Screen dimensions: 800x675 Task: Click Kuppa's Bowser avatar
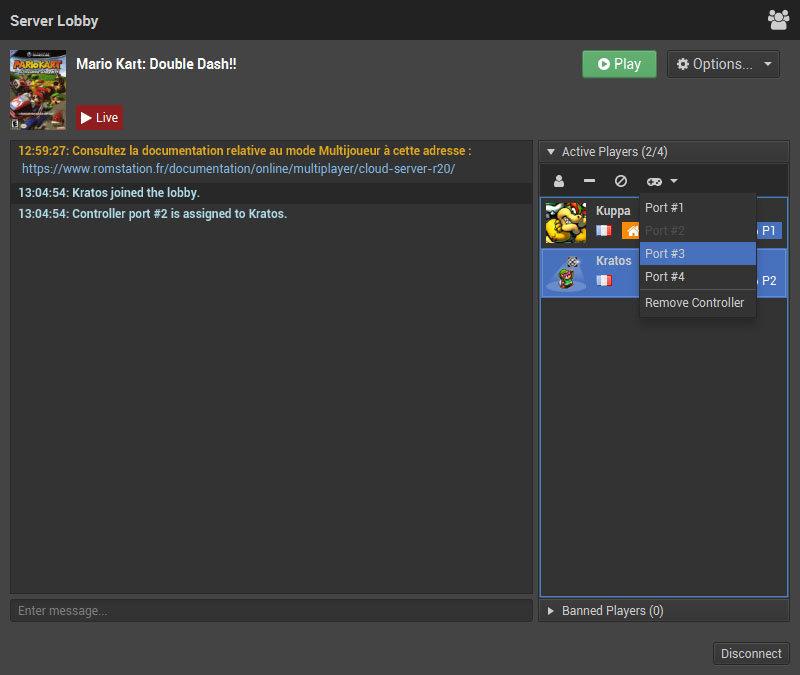point(566,222)
